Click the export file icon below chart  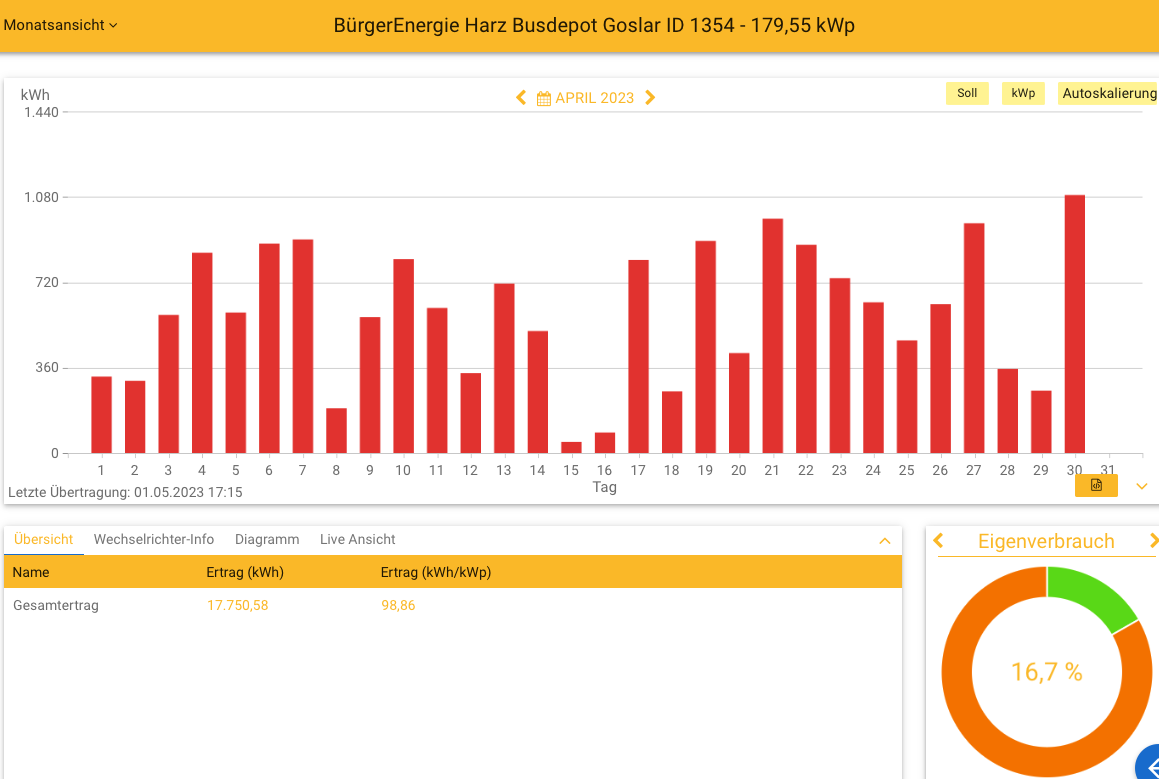tap(1096, 485)
